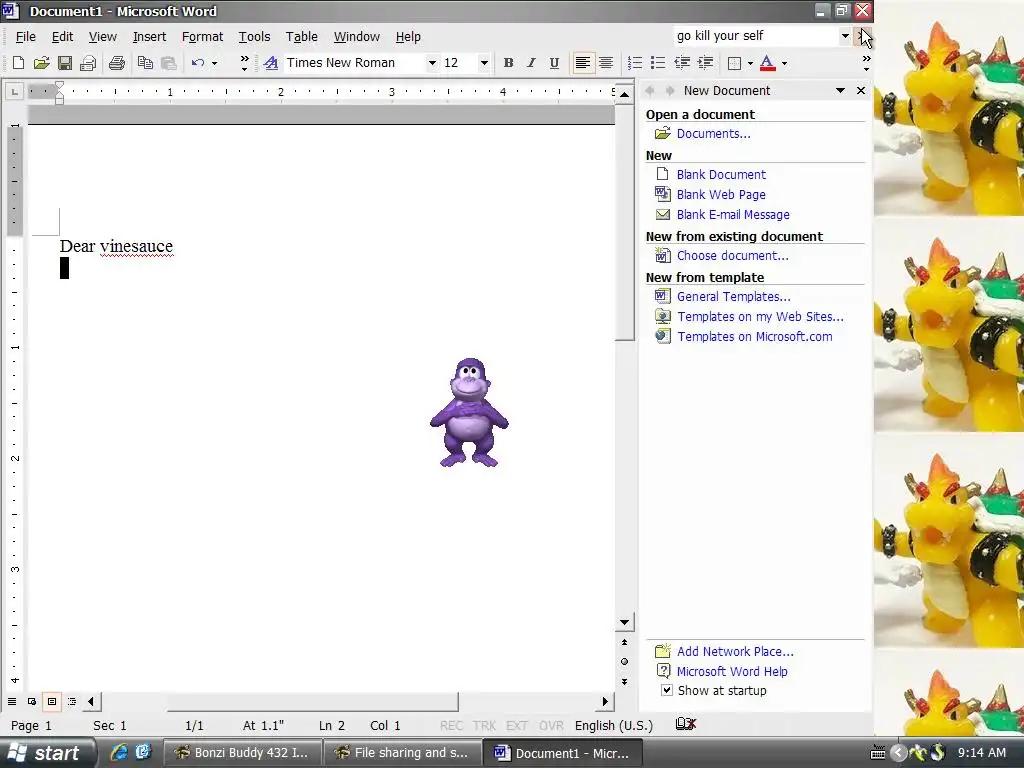Expand Formatting toolbar options chevron

[x=867, y=63]
